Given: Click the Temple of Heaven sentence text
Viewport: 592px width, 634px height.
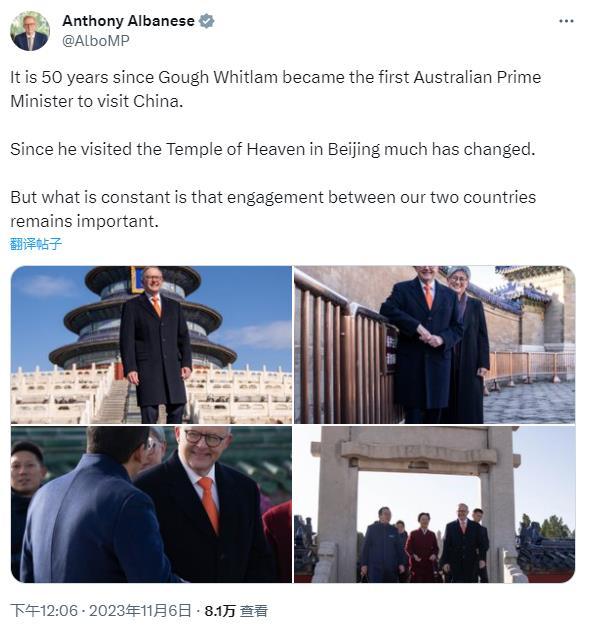Looking at the screenshot, I should click(x=273, y=149).
